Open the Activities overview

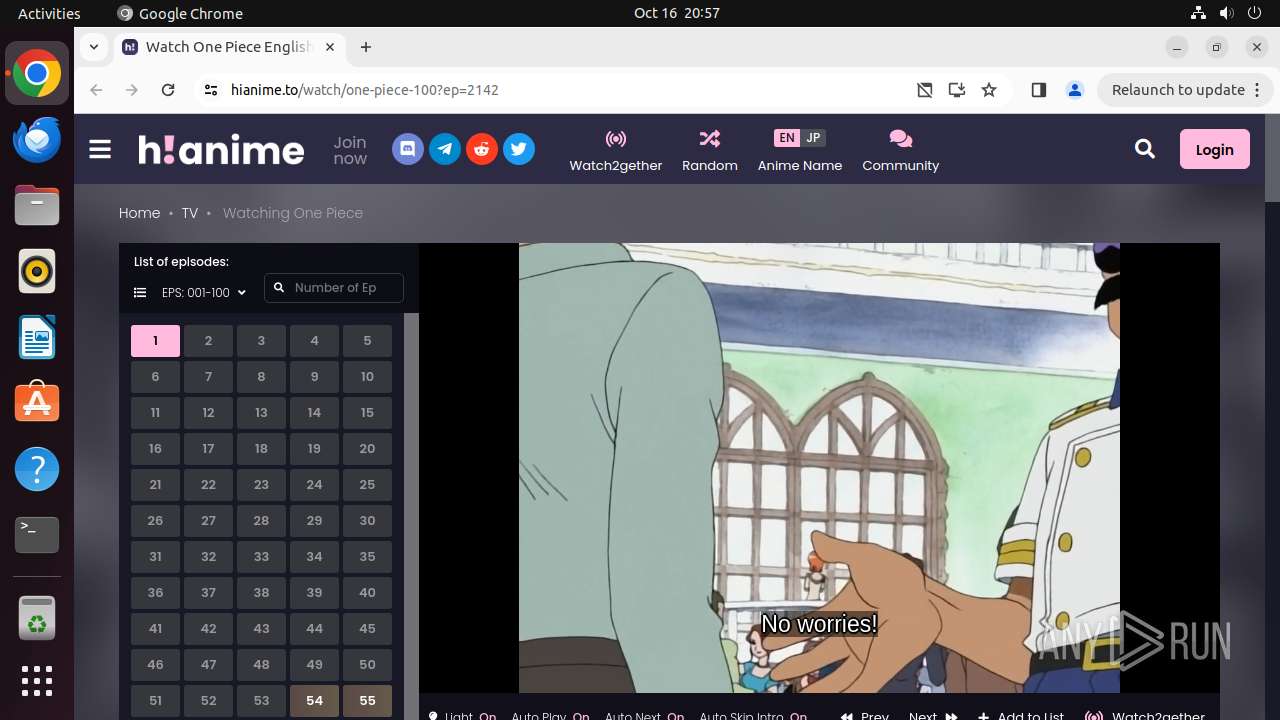click(x=49, y=13)
